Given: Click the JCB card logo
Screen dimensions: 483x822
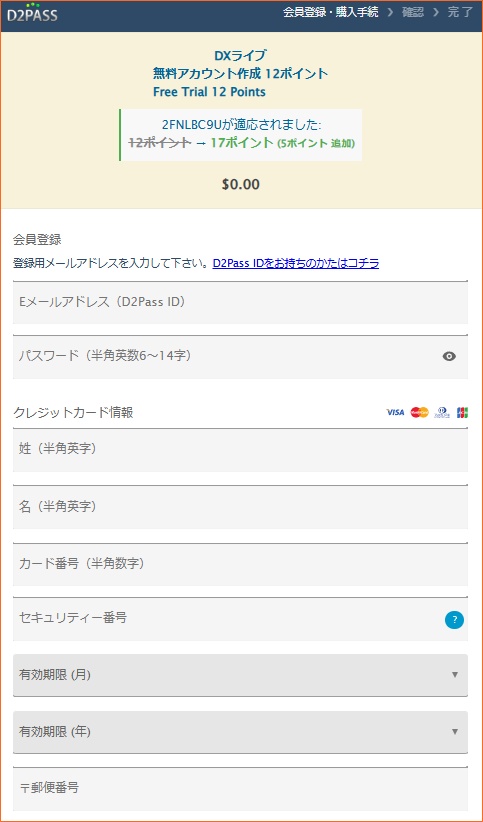Looking at the screenshot, I should pyautogui.click(x=463, y=413).
